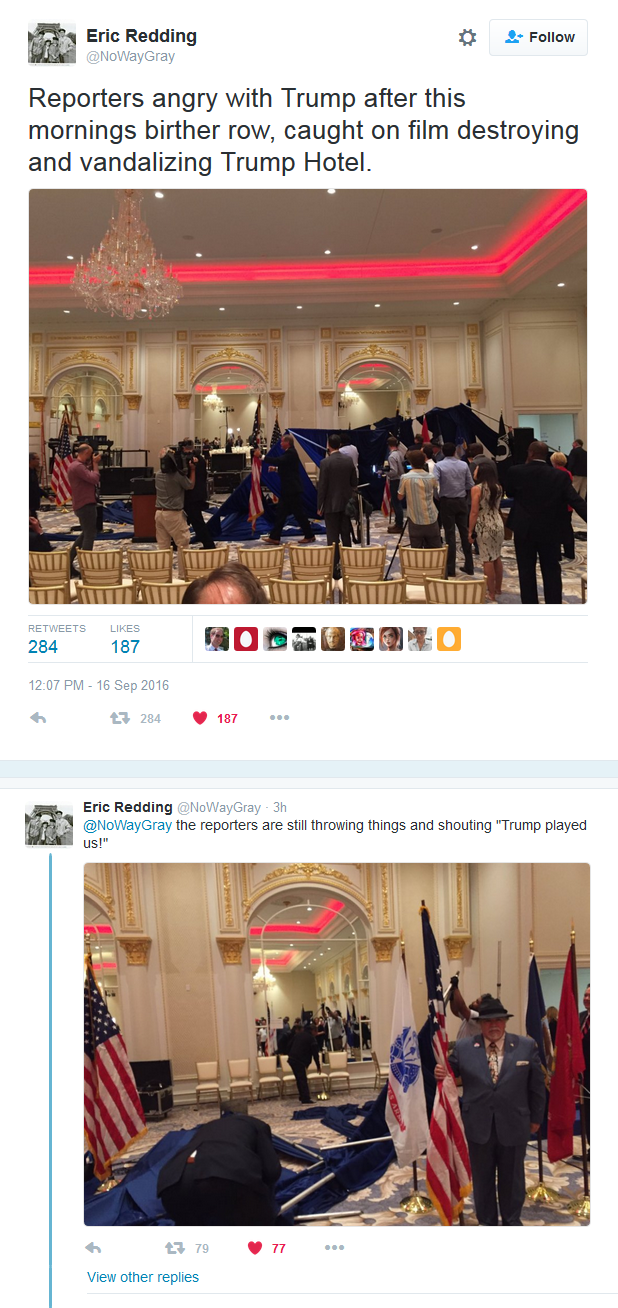Viewport: 618px width, 1308px height.
Task: Follow Eric Redding
Action: pyautogui.click(x=538, y=37)
